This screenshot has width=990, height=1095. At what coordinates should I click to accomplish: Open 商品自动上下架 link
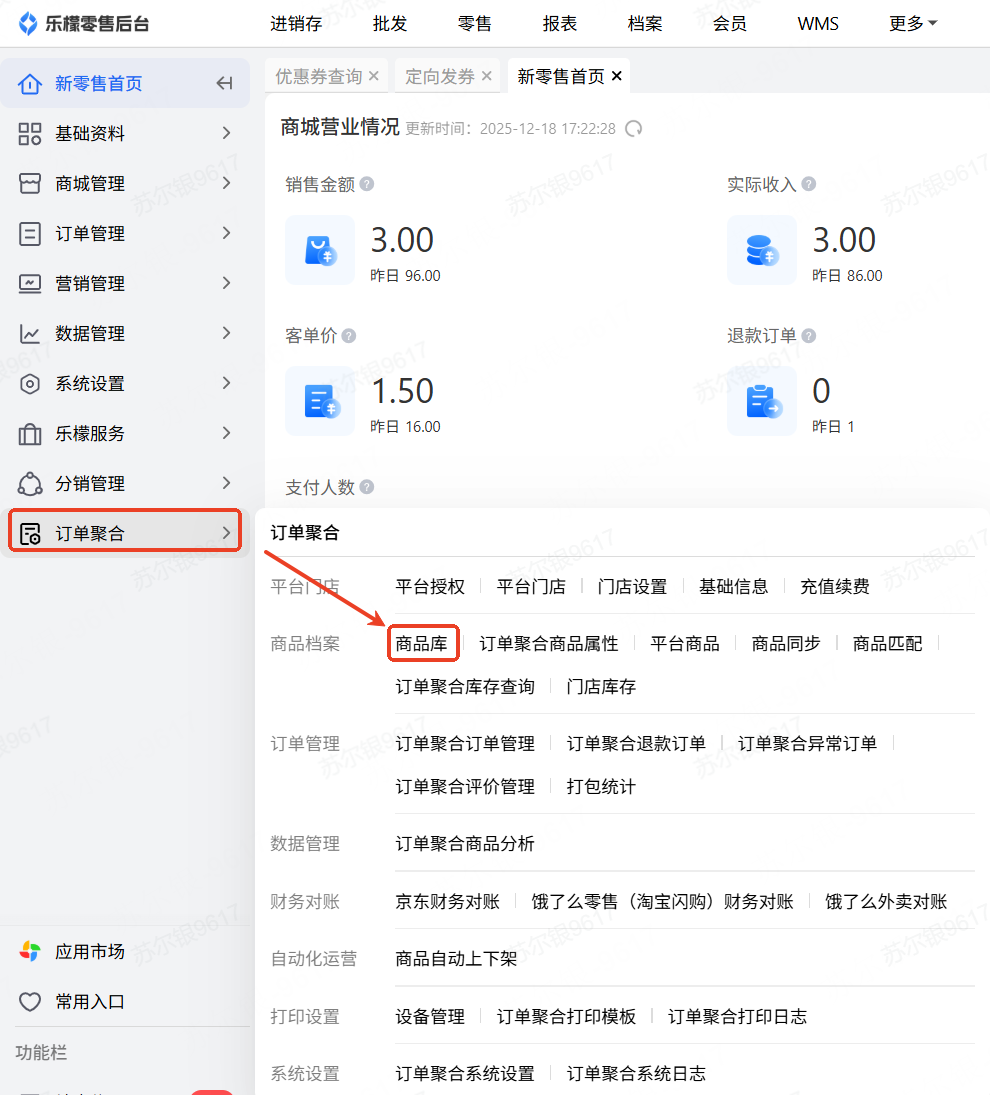pyautogui.click(x=457, y=959)
